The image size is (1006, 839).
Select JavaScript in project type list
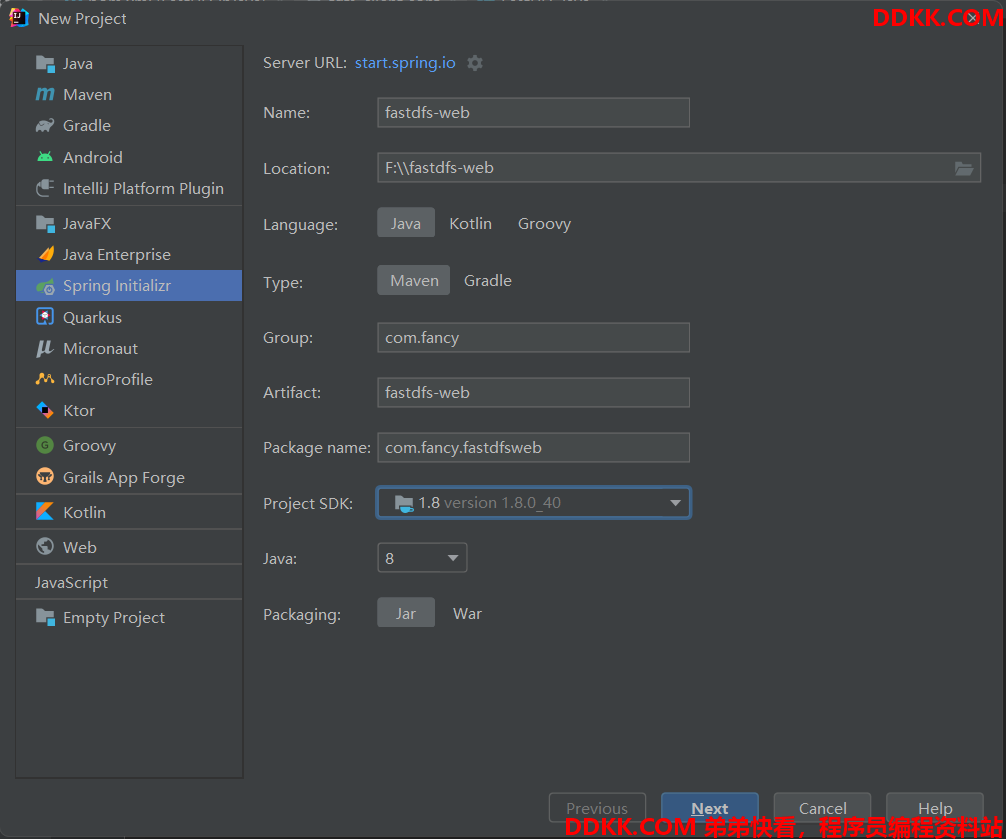click(129, 582)
